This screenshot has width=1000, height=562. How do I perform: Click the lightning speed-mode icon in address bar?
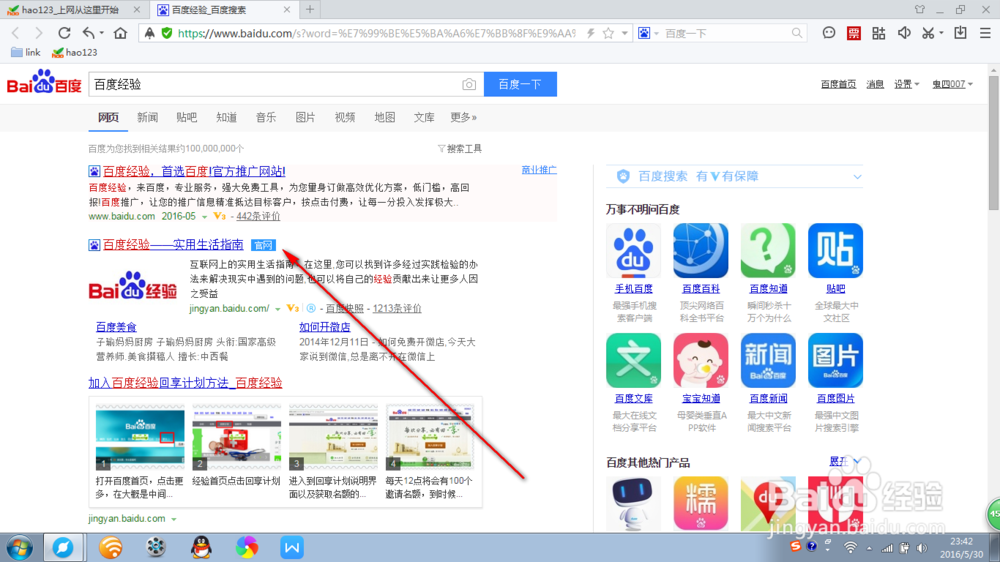[x=591, y=33]
